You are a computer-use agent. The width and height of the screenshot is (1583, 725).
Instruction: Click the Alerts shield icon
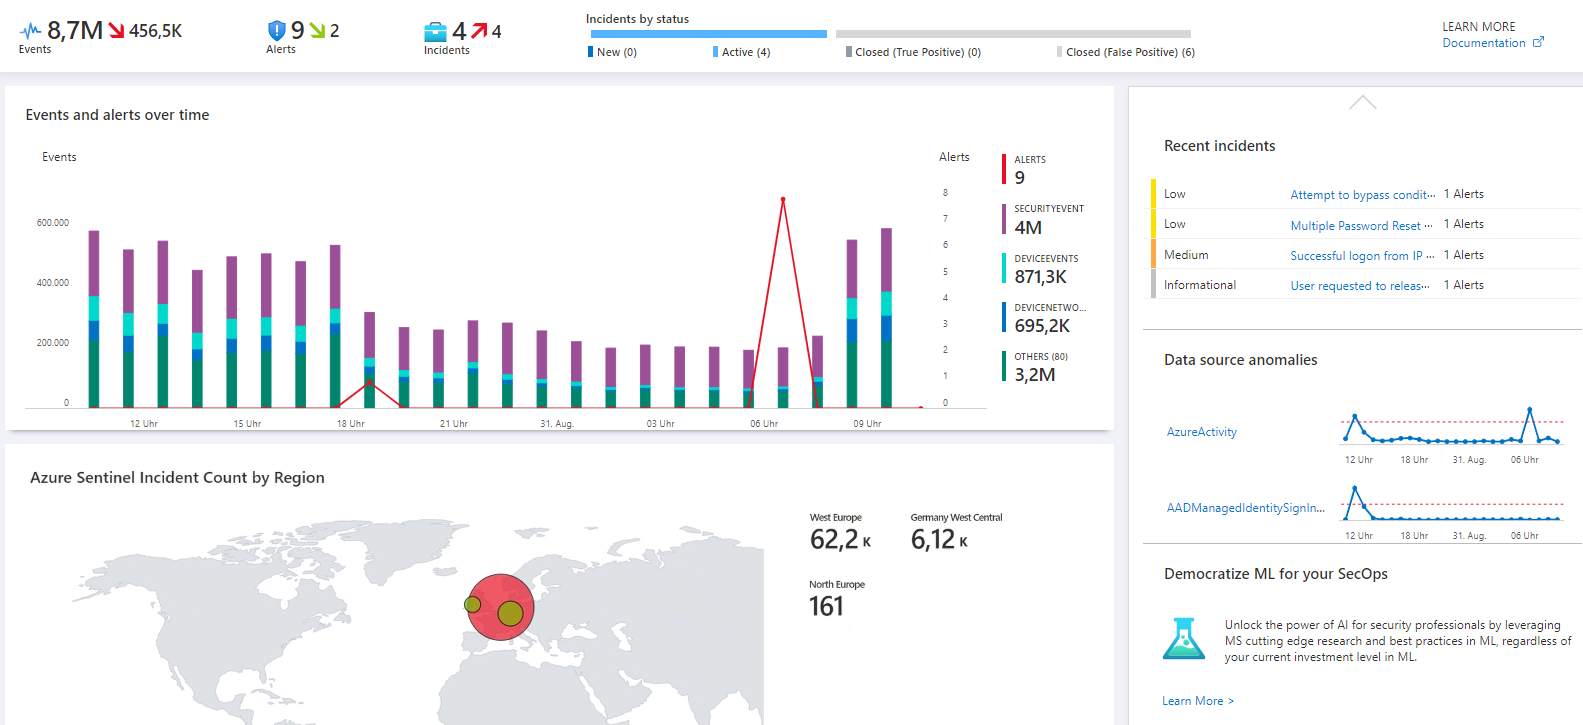(277, 31)
